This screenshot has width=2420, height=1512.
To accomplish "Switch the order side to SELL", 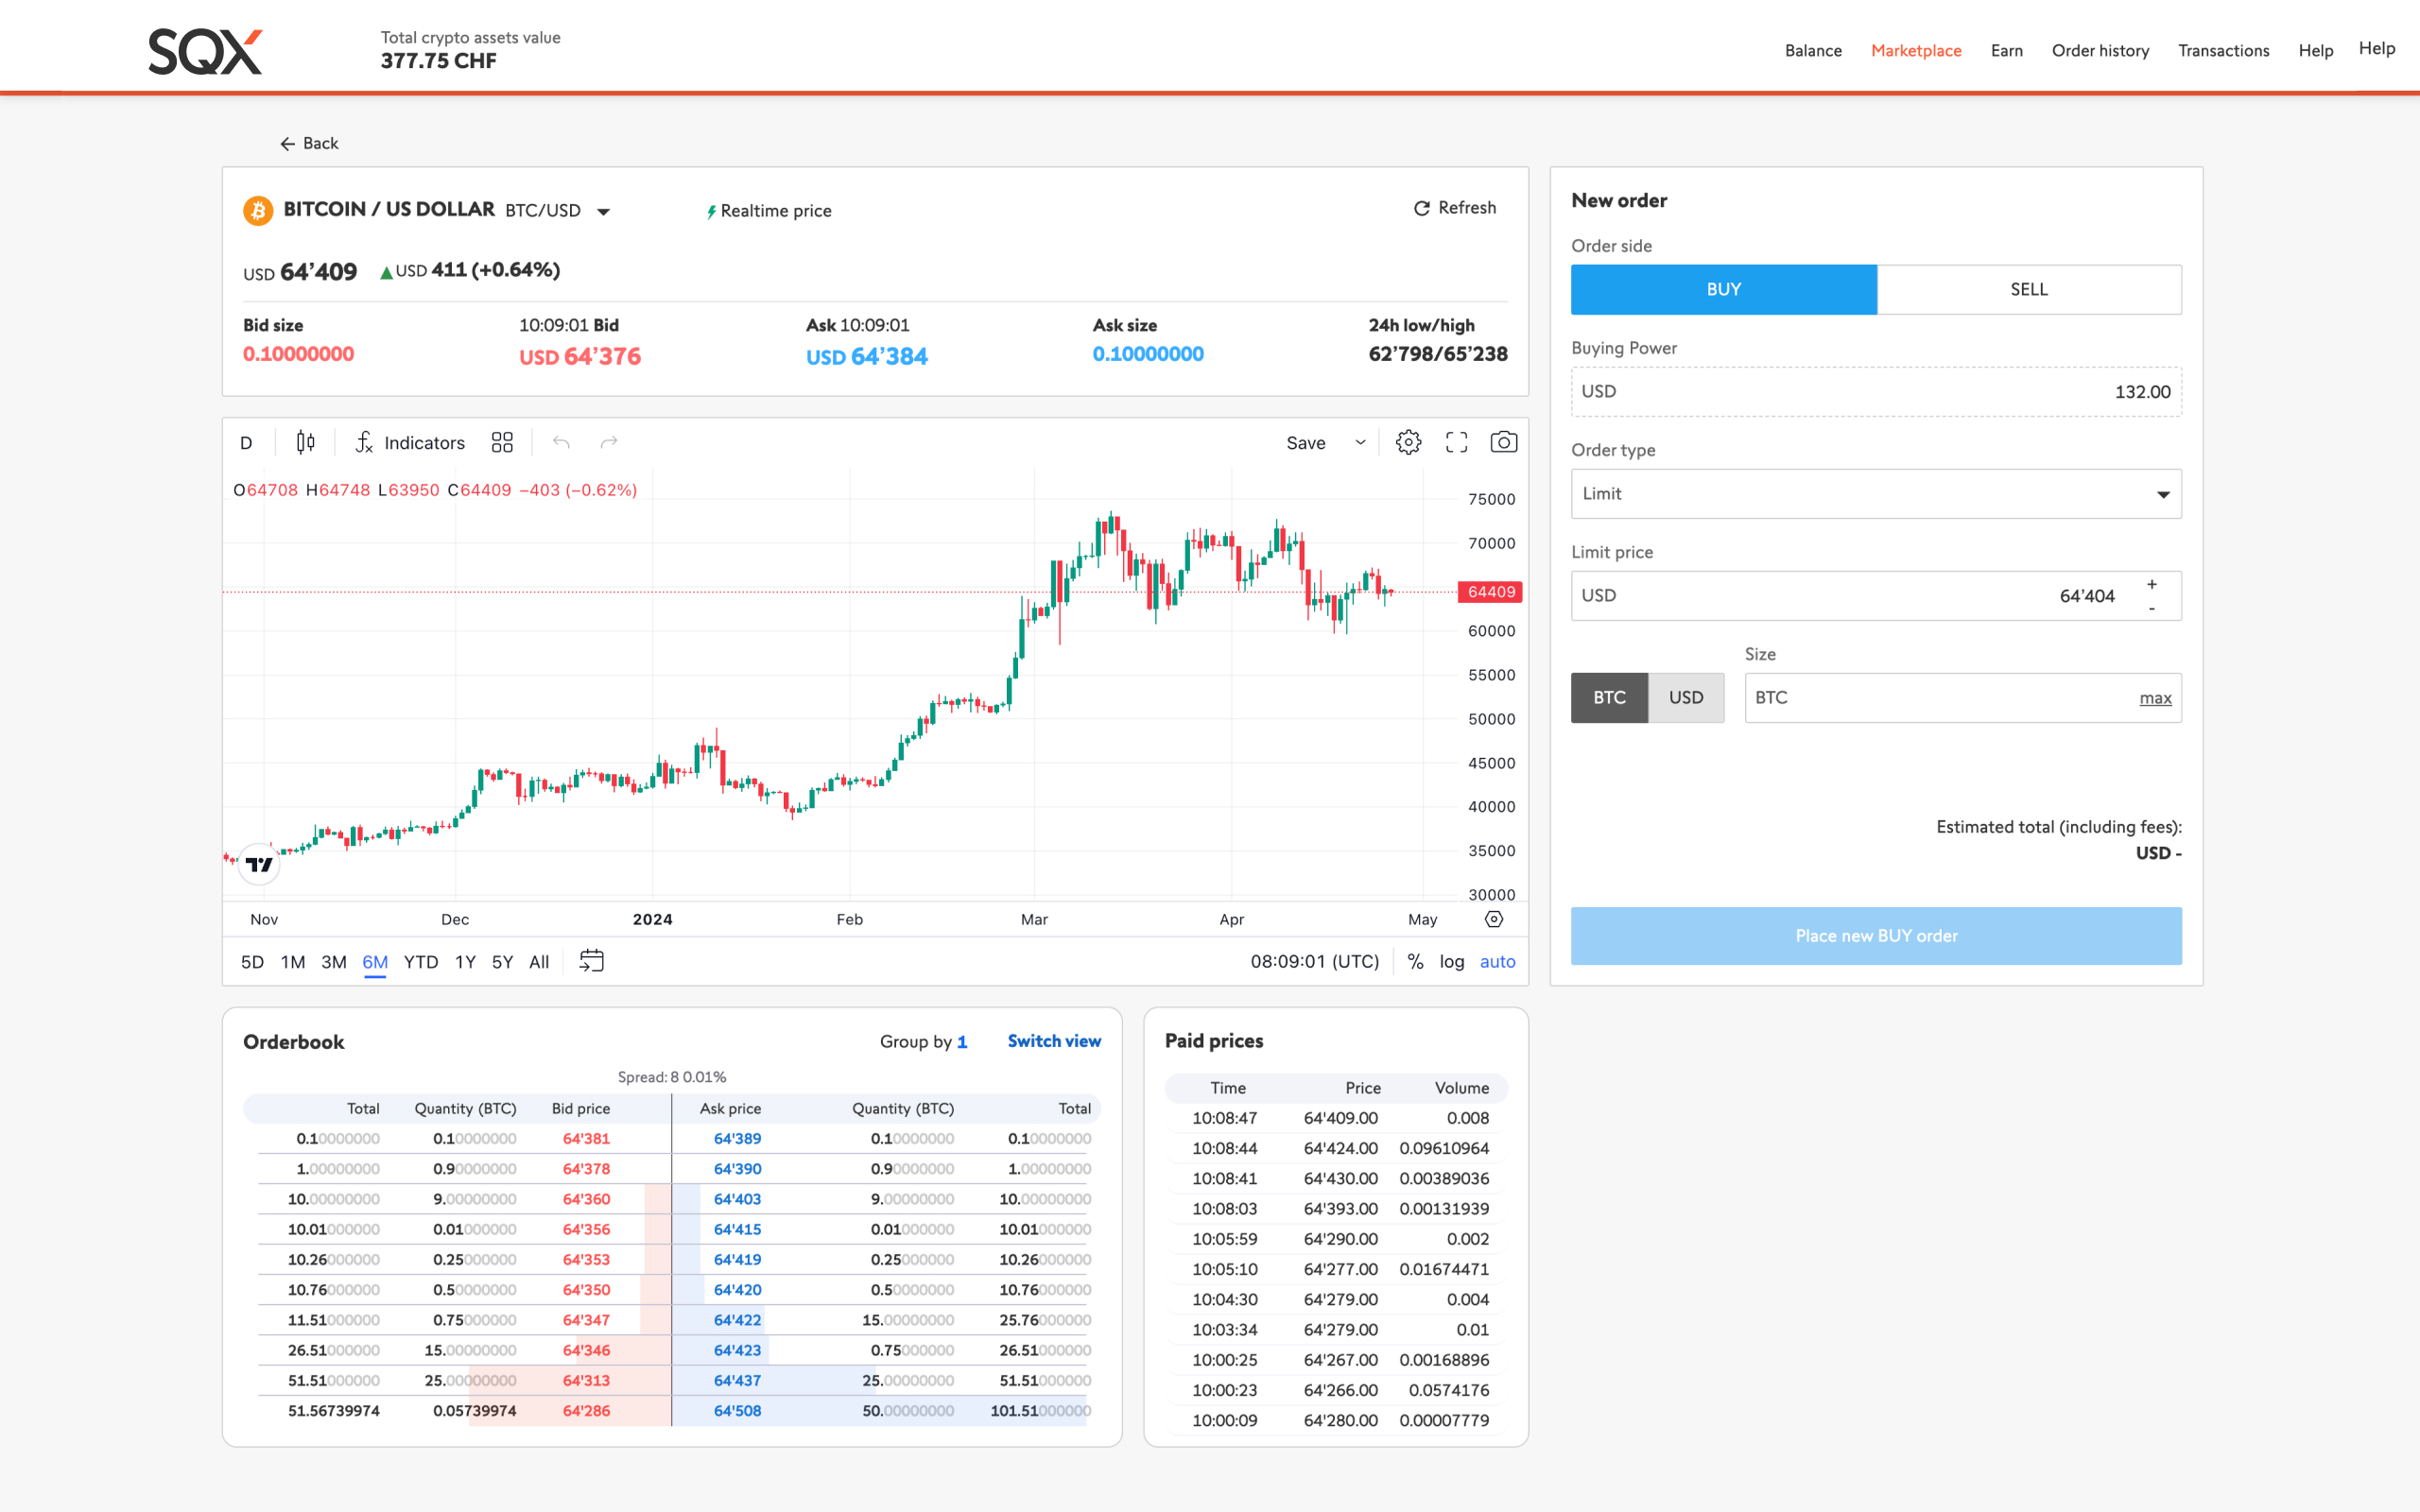I will point(2029,289).
